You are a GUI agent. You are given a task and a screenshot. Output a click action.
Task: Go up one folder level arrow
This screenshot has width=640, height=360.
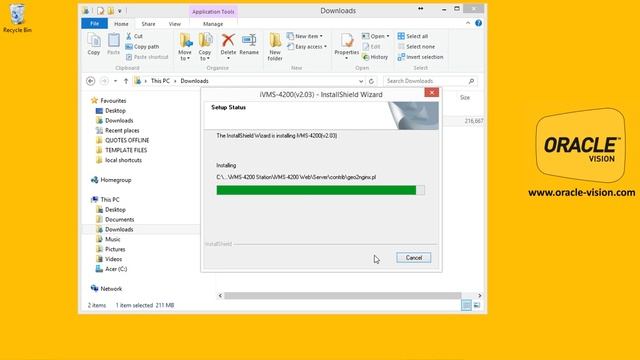(x=126, y=81)
